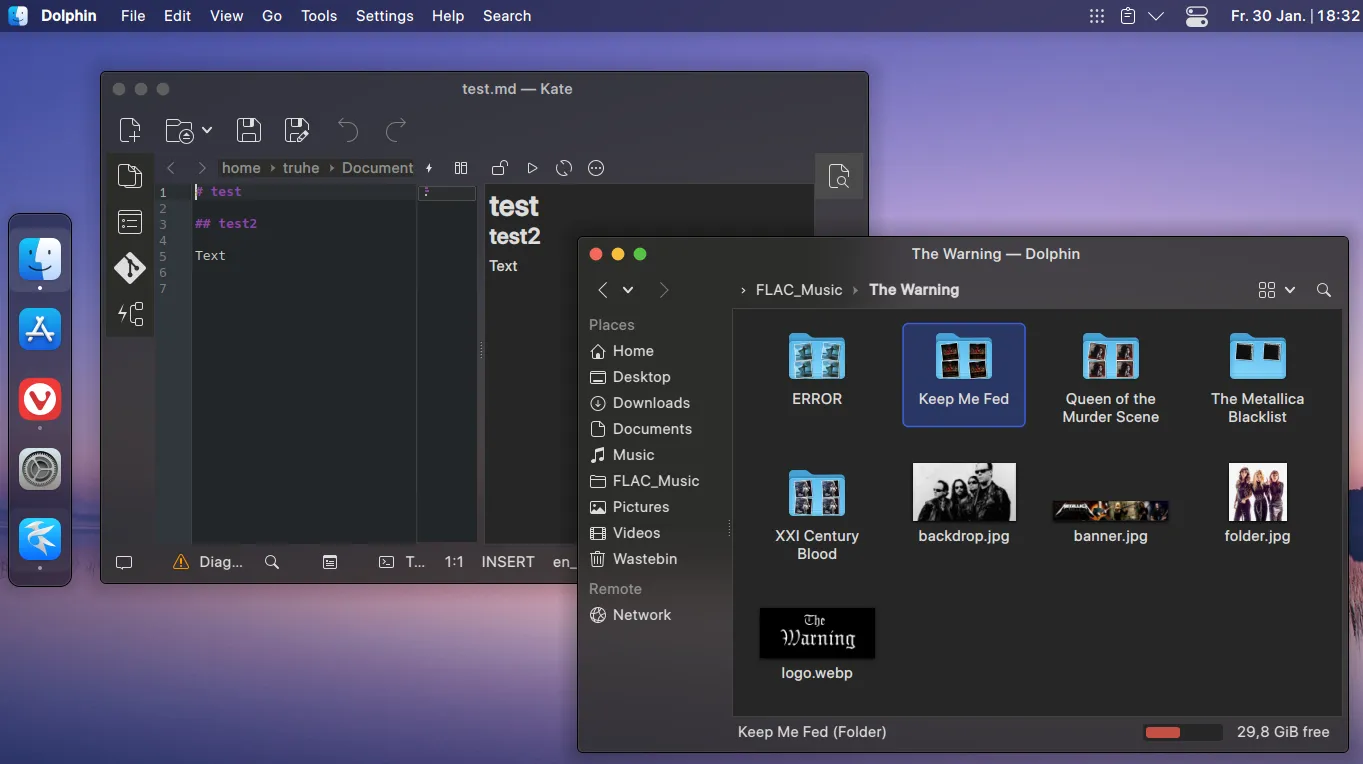The image size is (1363, 764).
Task: Select the backdrop.jpg thumbnail
Action: [x=963, y=491]
